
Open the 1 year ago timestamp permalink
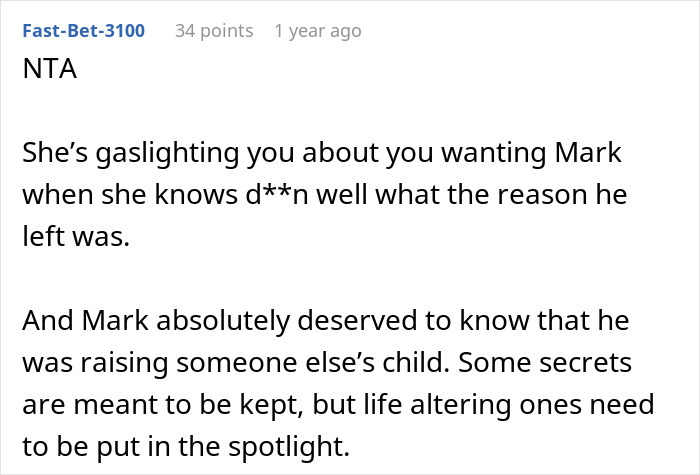(x=318, y=31)
